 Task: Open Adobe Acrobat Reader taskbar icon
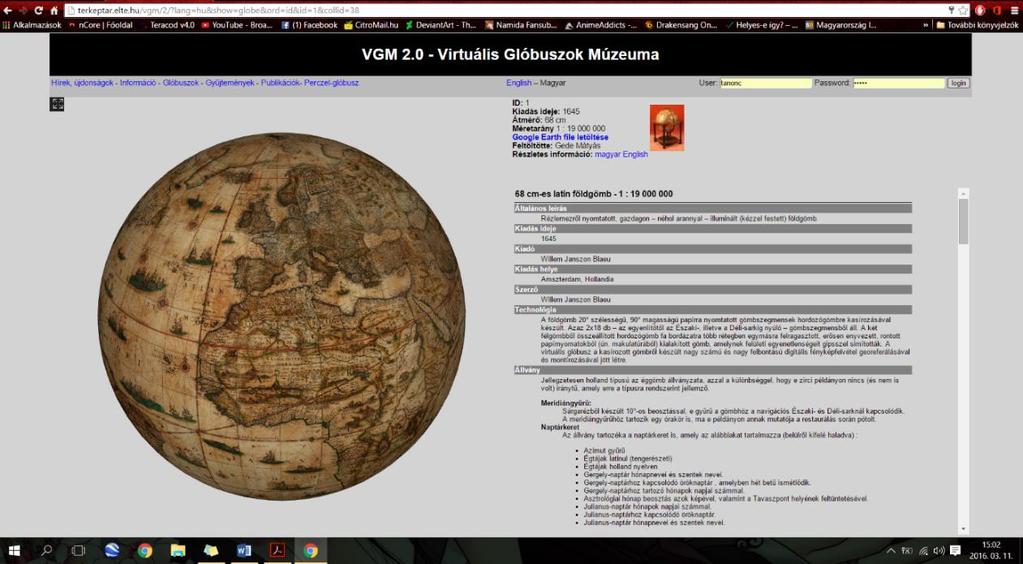click(x=277, y=551)
